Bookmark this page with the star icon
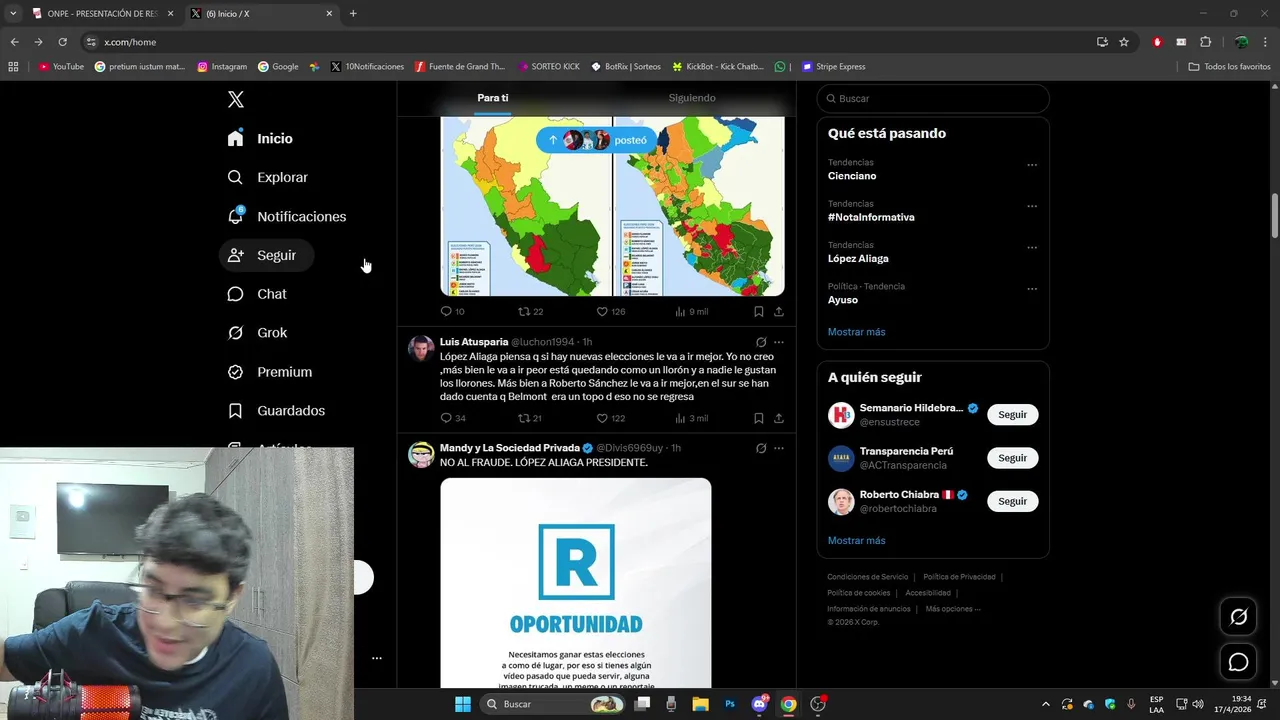1280x720 pixels. tap(1124, 42)
